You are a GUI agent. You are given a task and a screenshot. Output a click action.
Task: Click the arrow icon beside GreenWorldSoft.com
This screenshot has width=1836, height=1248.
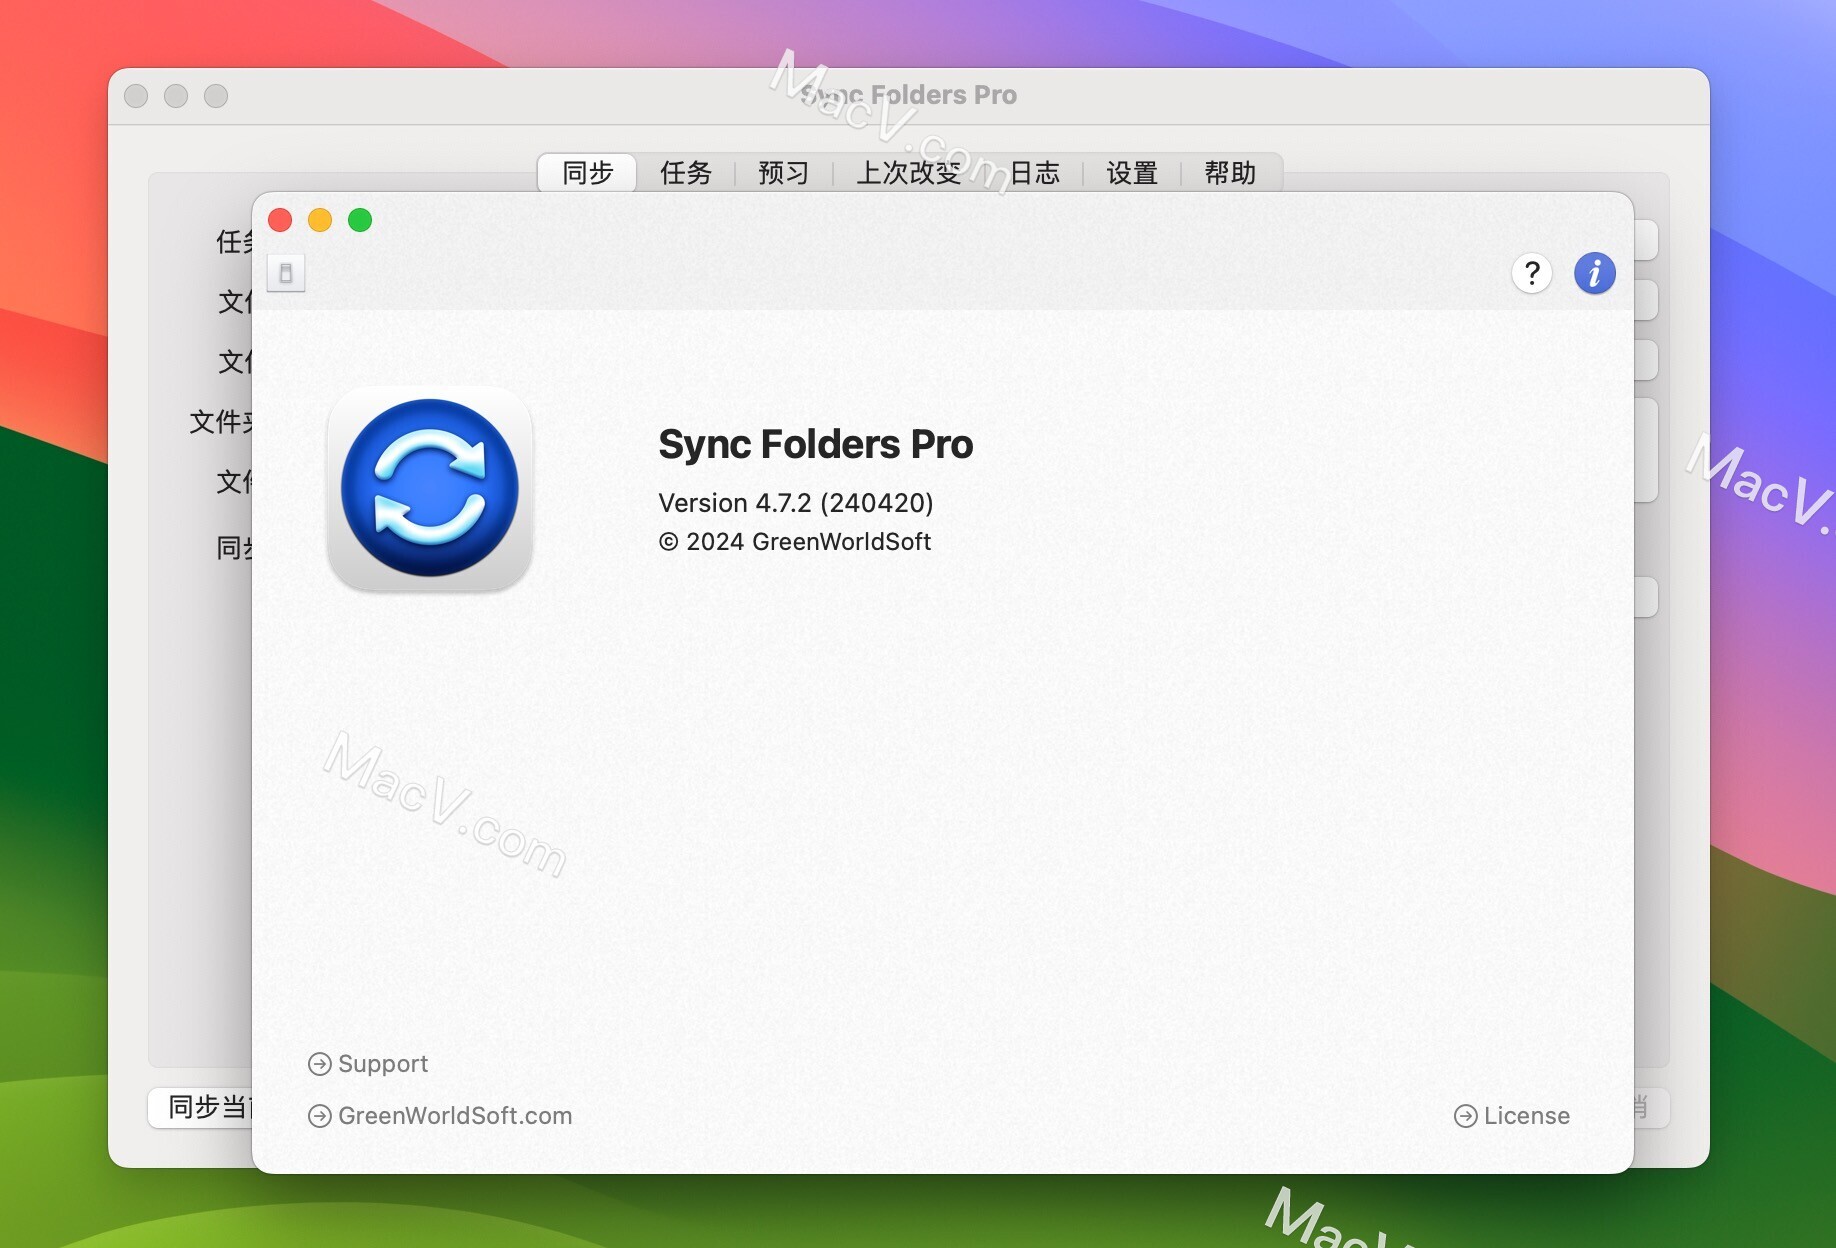tap(320, 1116)
